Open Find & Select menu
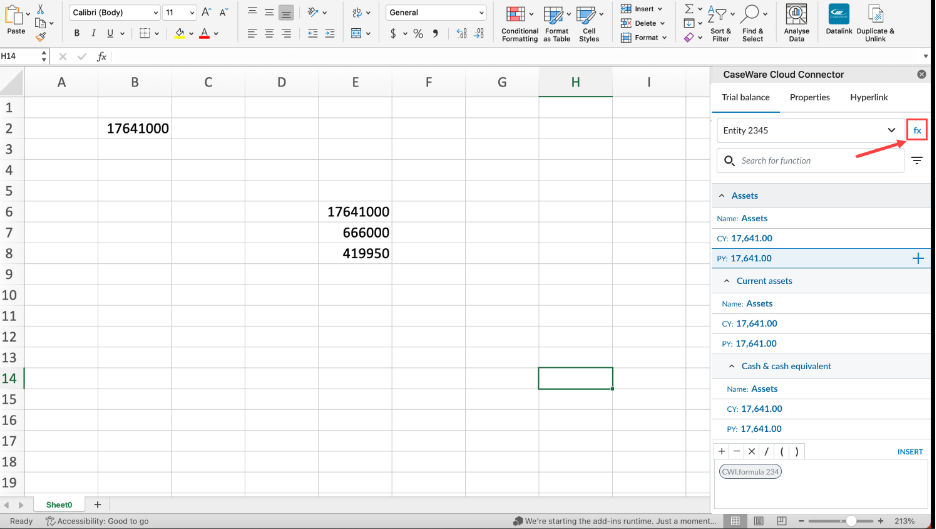 coord(753,24)
